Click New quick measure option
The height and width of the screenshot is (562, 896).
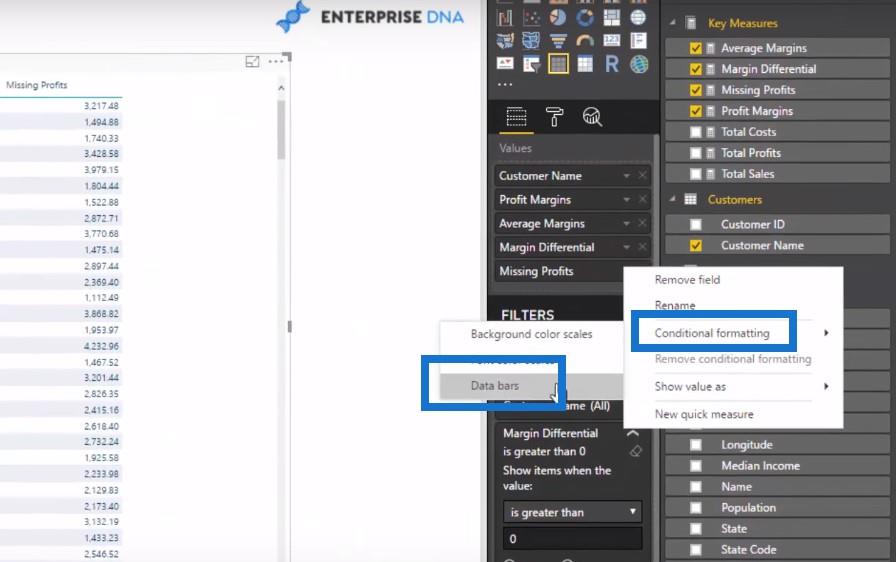[x=704, y=414]
